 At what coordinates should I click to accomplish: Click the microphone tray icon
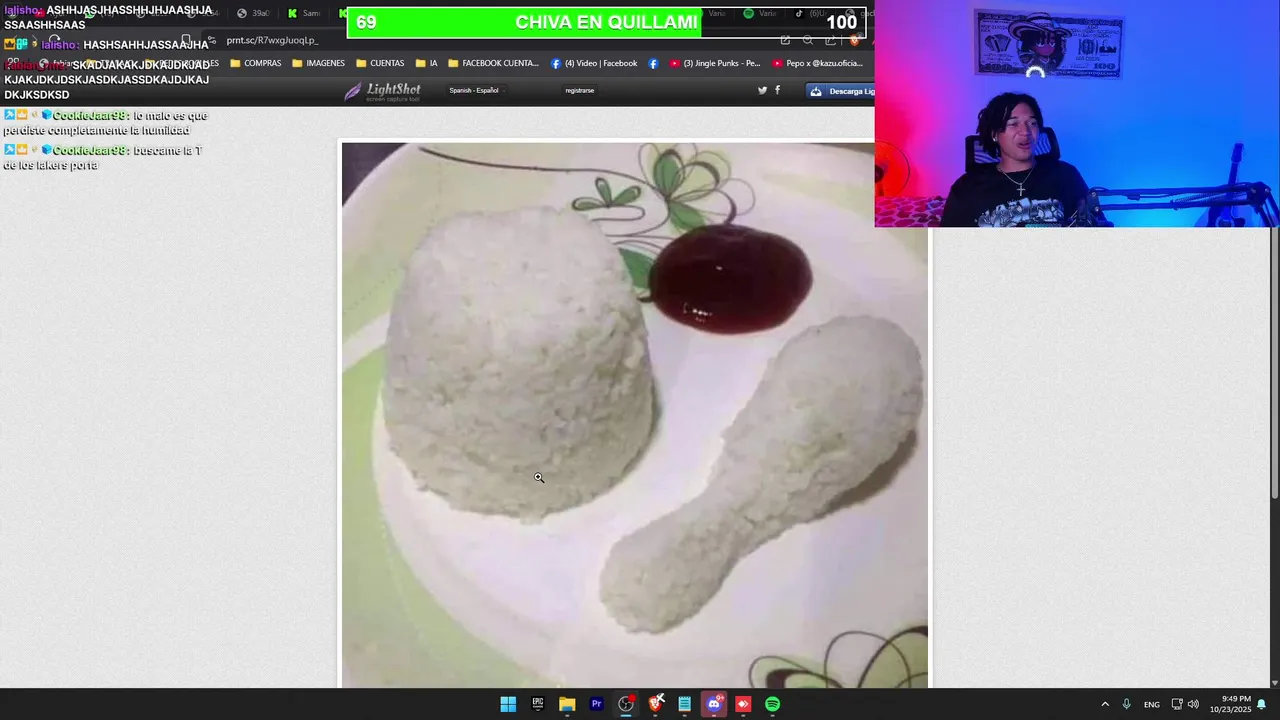click(x=1126, y=704)
